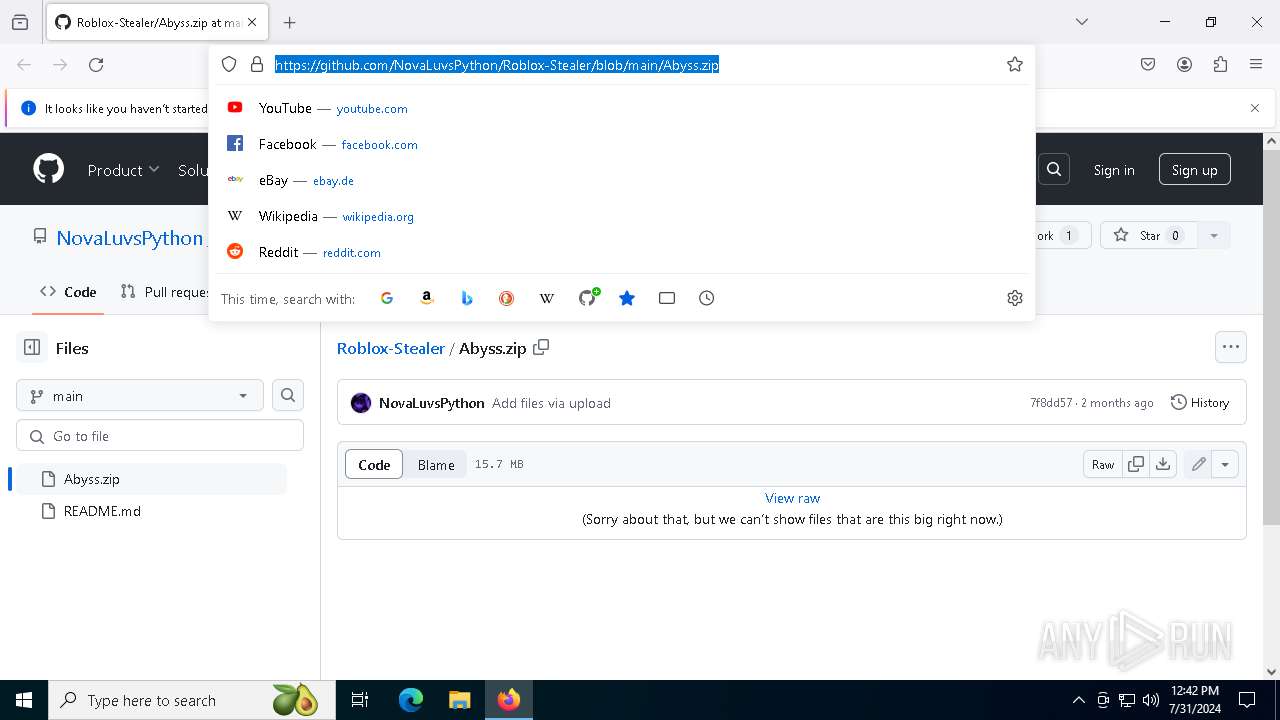Edit file with pencil icon
Screen dimensions: 1280x720
pyautogui.click(x=1198, y=464)
